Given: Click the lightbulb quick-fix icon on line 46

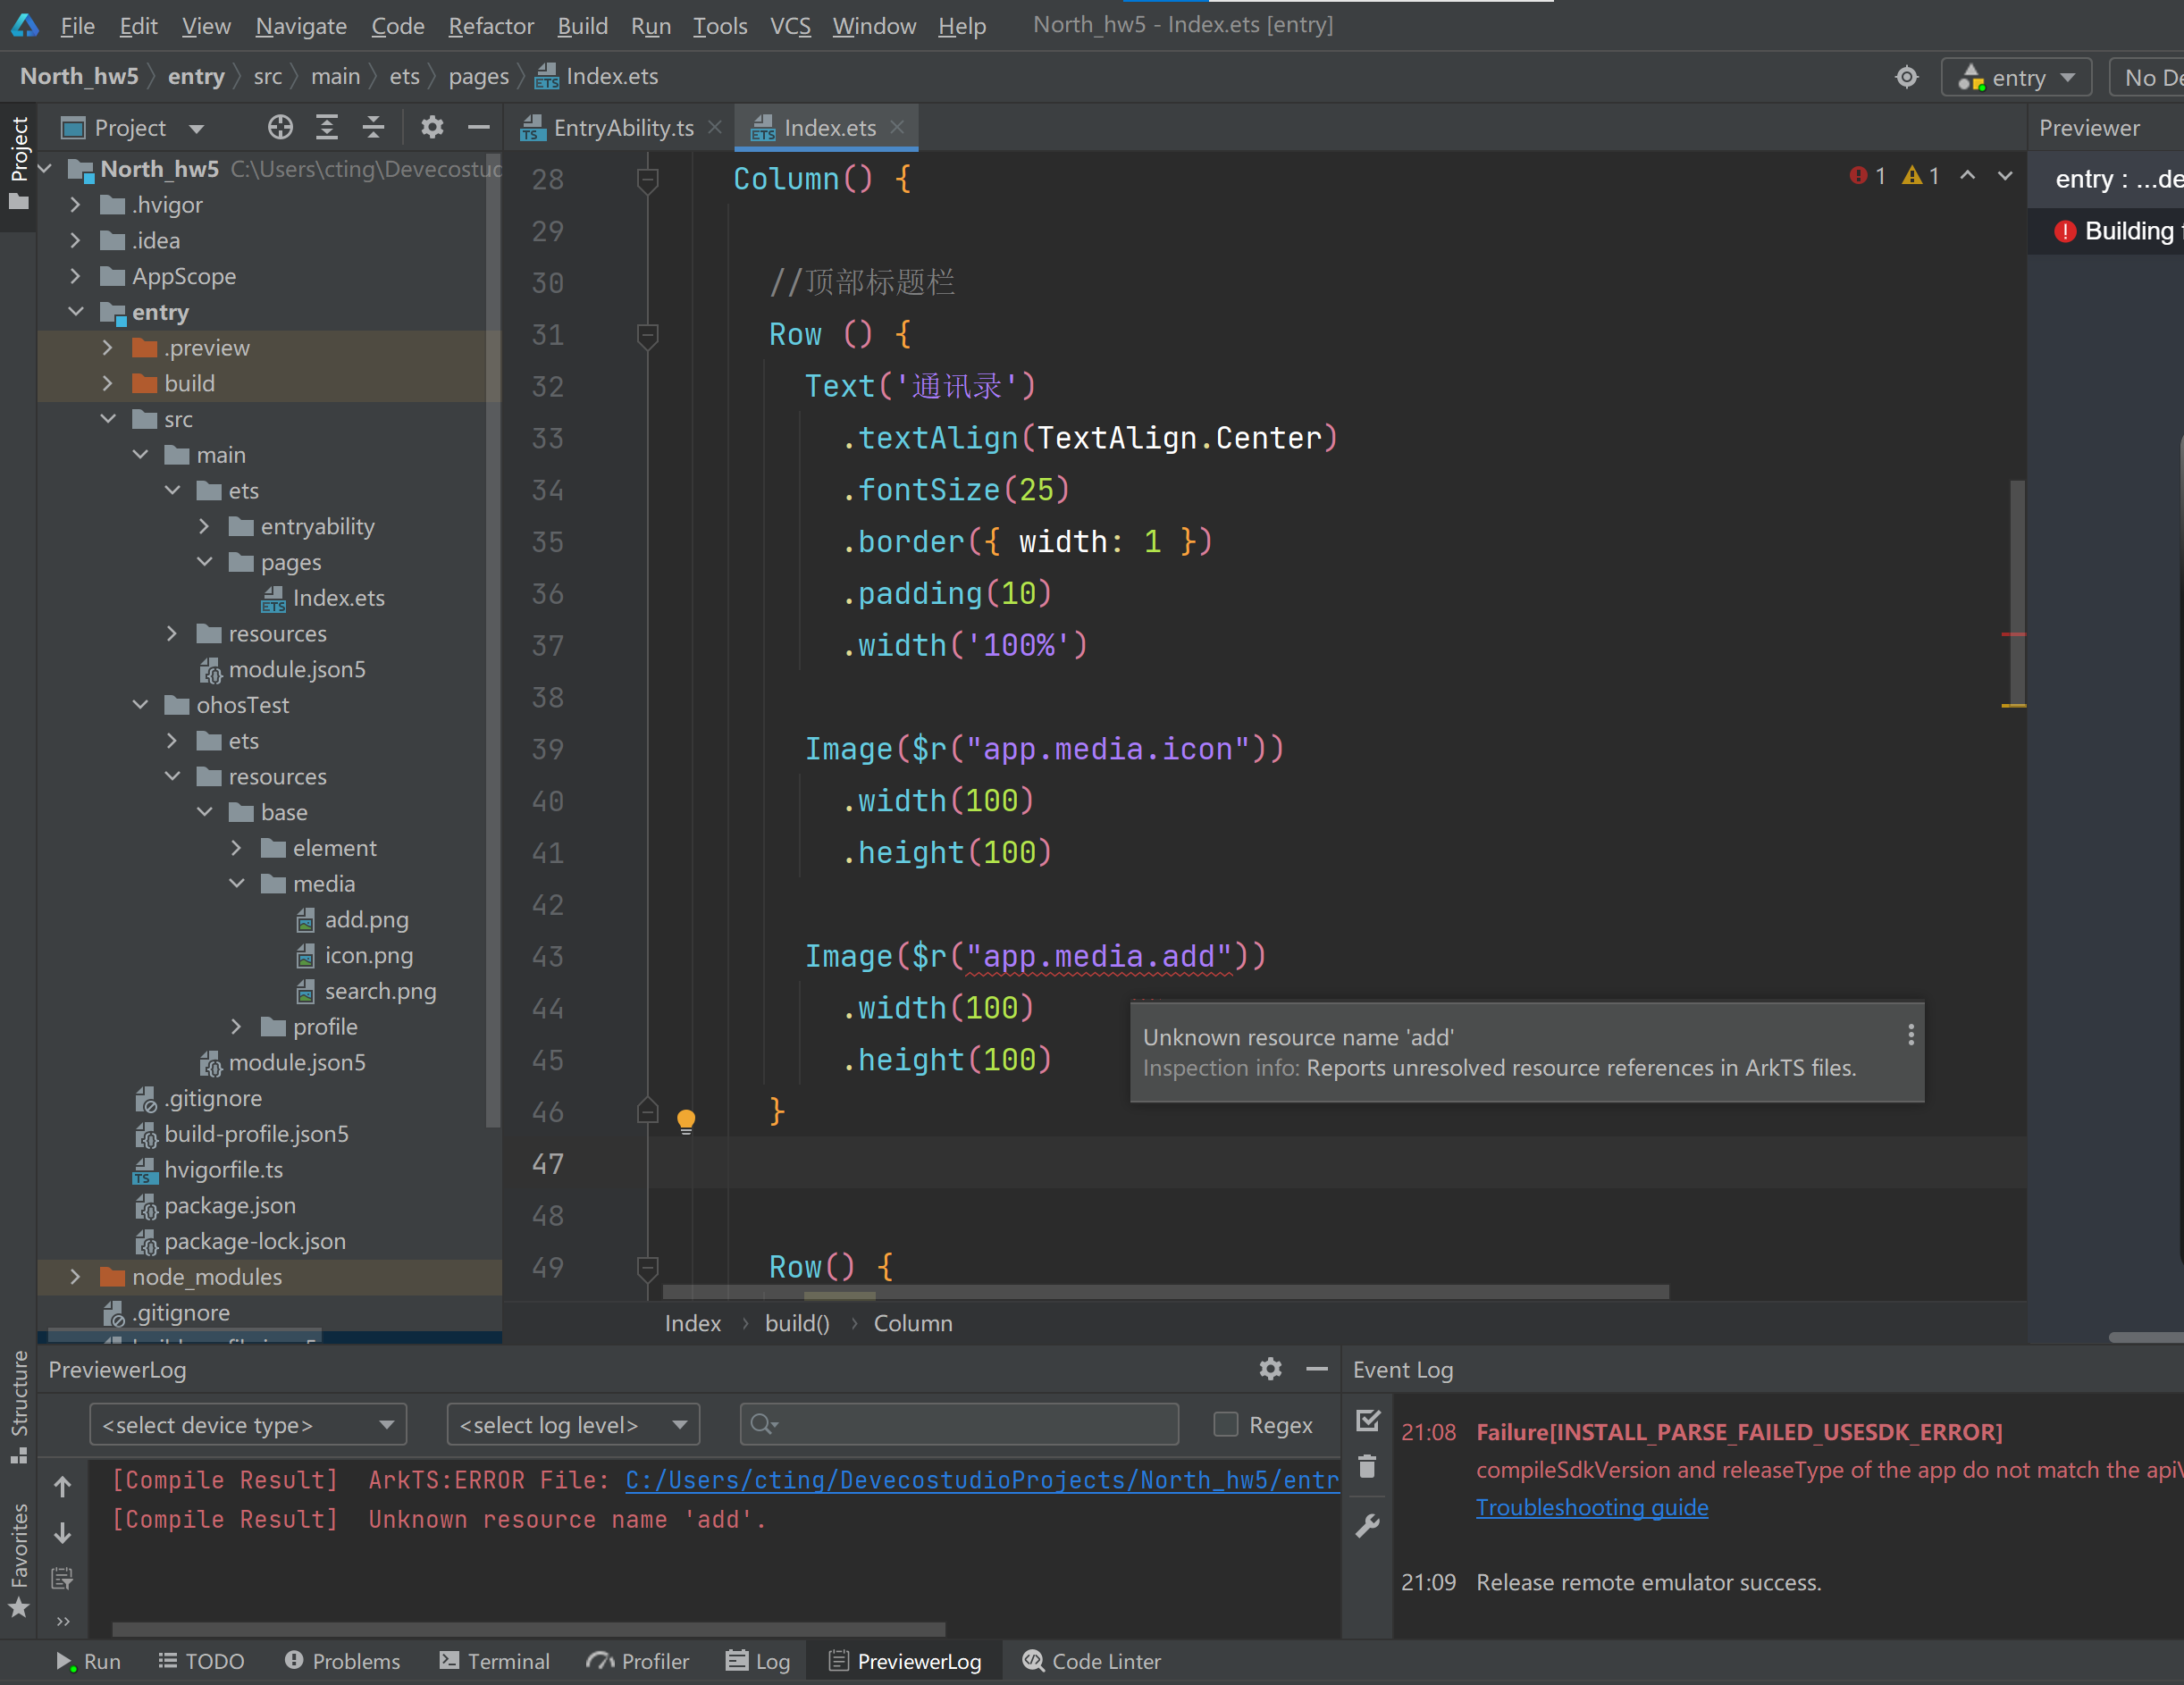Looking at the screenshot, I should (x=686, y=1120).
